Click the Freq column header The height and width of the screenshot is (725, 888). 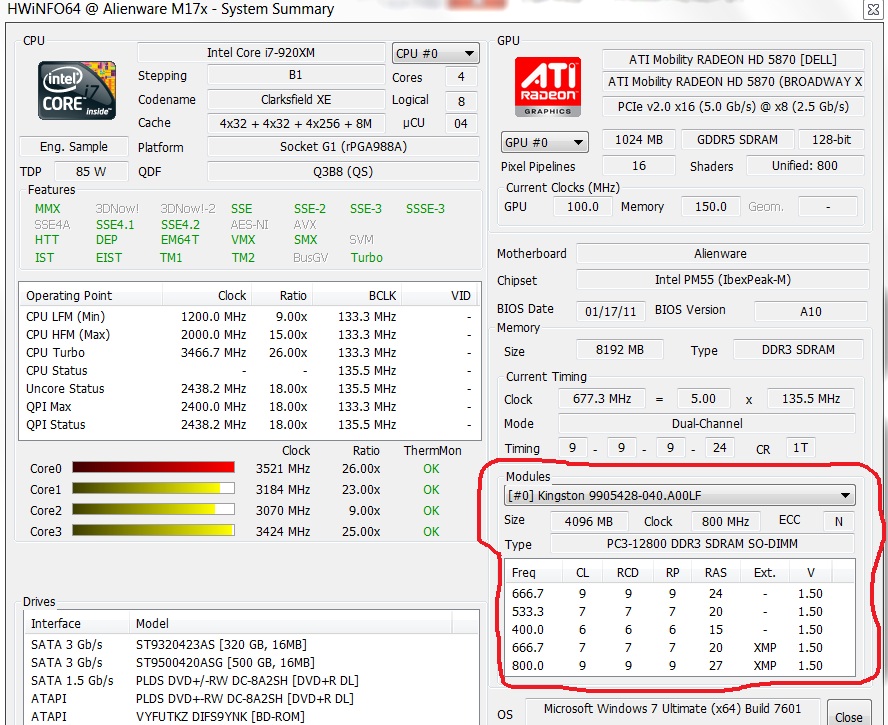(x=533, y=573)
